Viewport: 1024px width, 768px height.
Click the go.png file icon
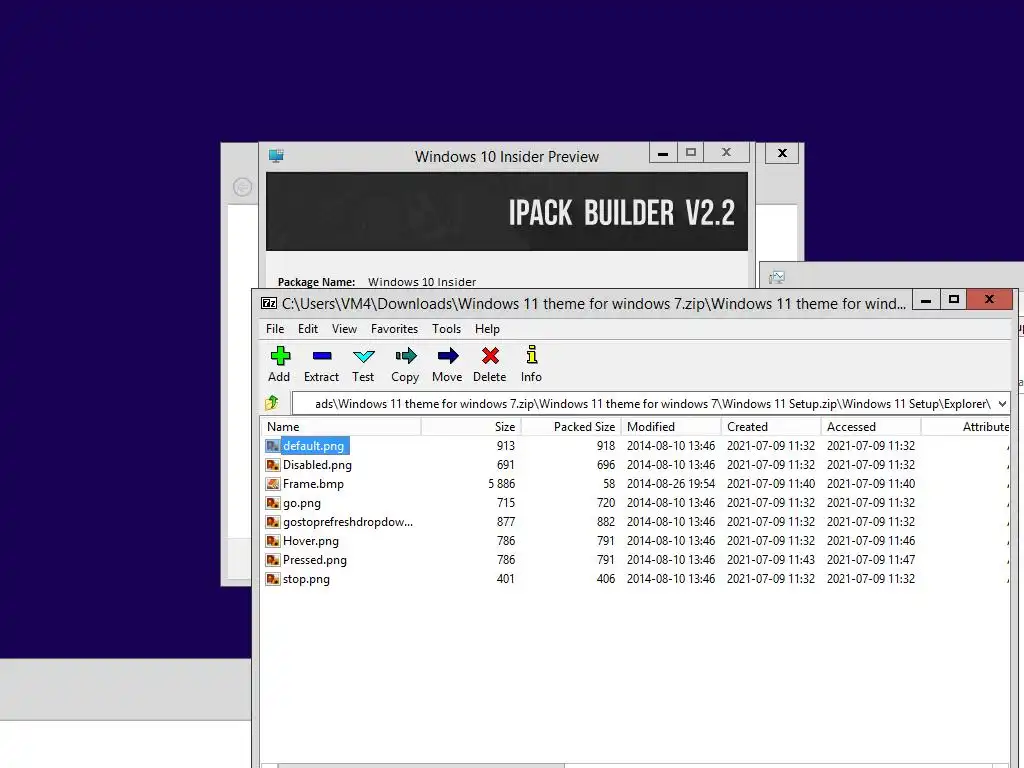tap(273, 503)
